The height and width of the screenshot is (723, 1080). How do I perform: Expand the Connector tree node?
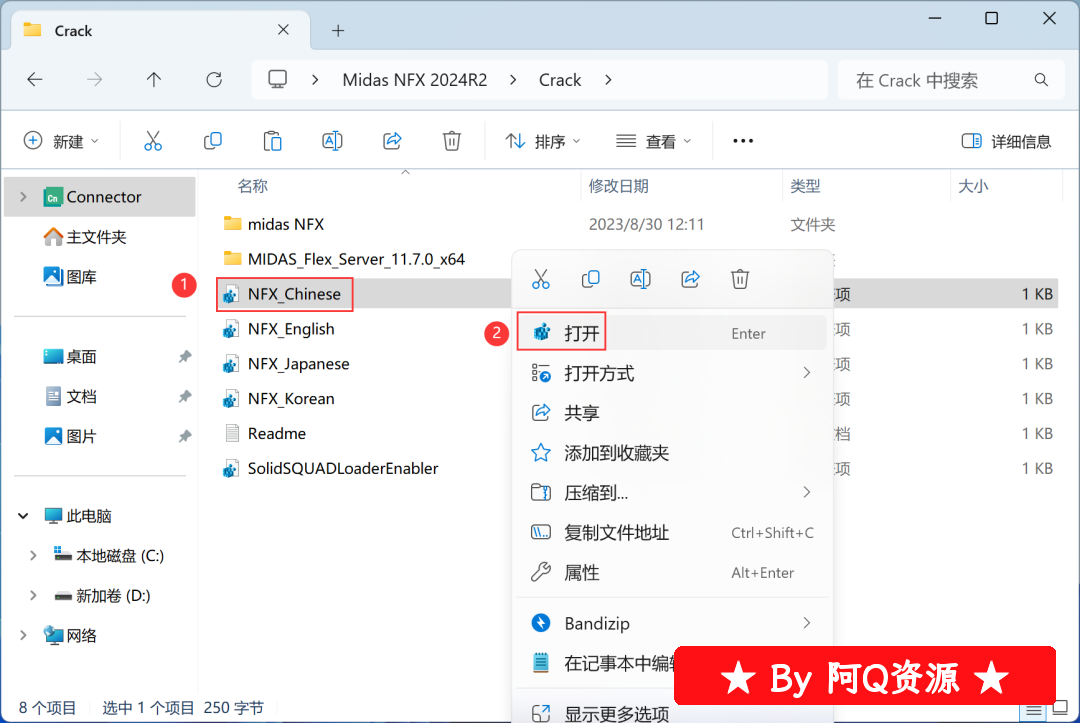[23, 197]
